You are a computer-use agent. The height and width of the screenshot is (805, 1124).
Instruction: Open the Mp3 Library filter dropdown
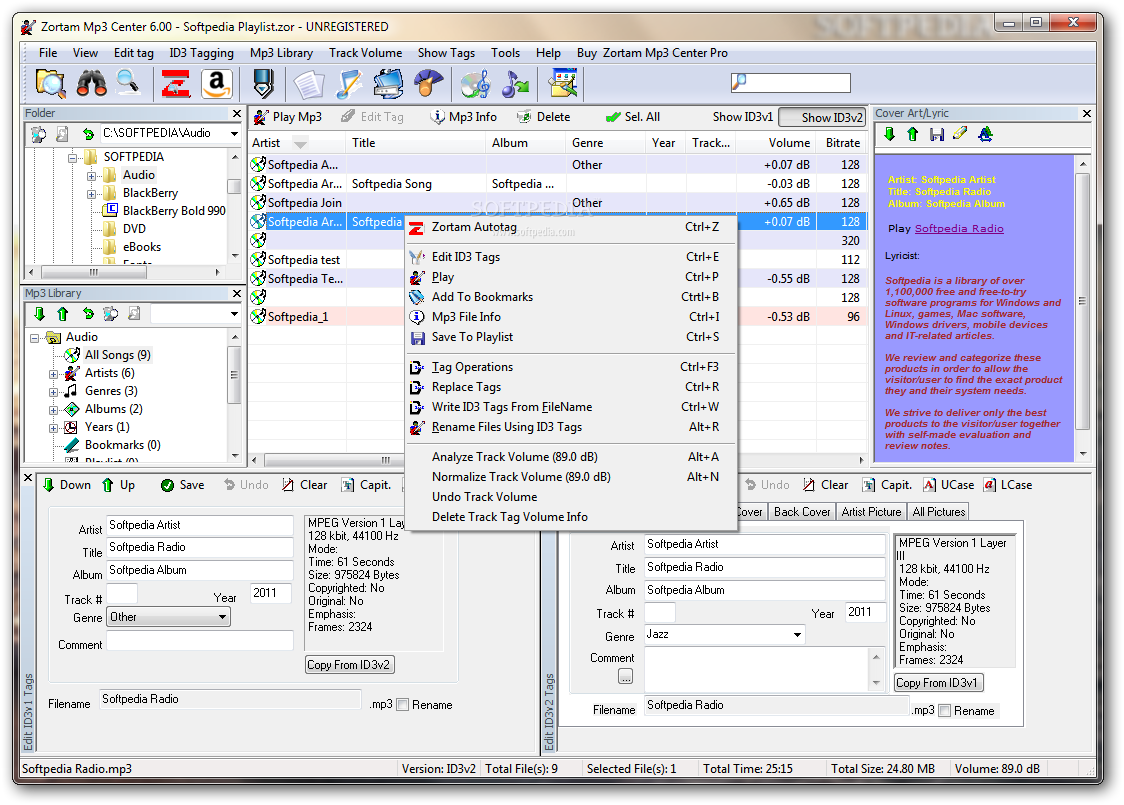point(234,314)
